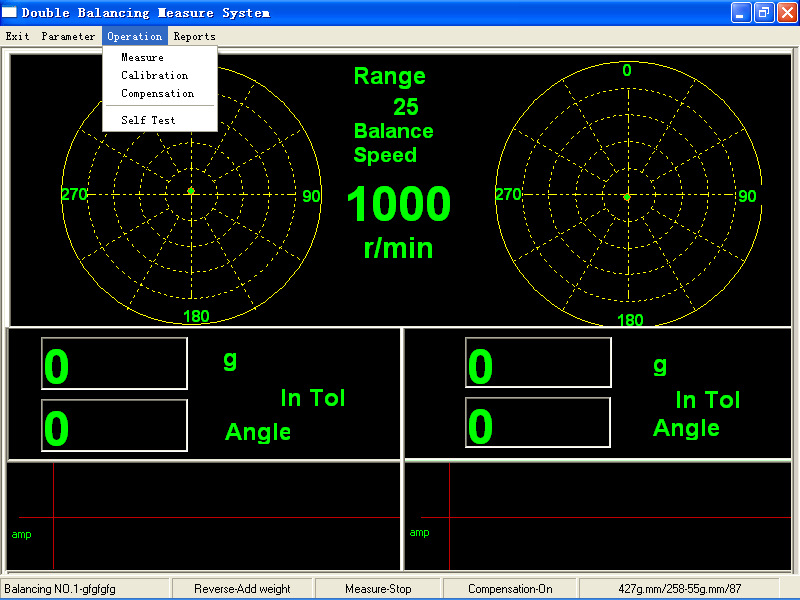
Task: Select Measure from the Operation menu
Action: [x=142, y=58]
